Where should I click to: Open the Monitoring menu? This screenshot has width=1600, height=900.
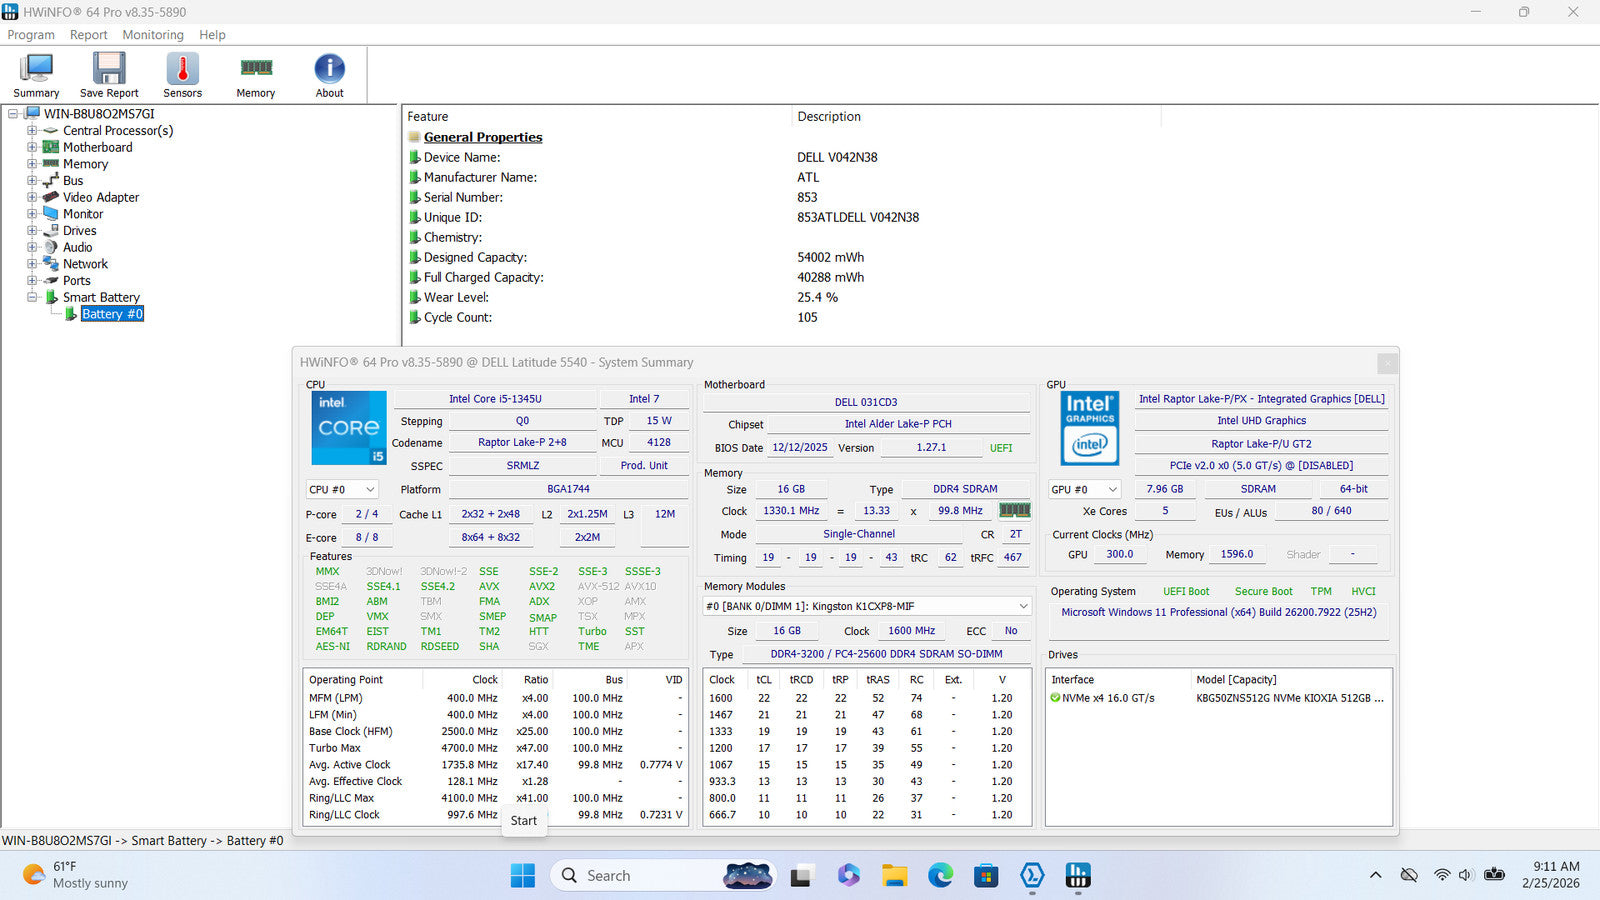(153, 35)
